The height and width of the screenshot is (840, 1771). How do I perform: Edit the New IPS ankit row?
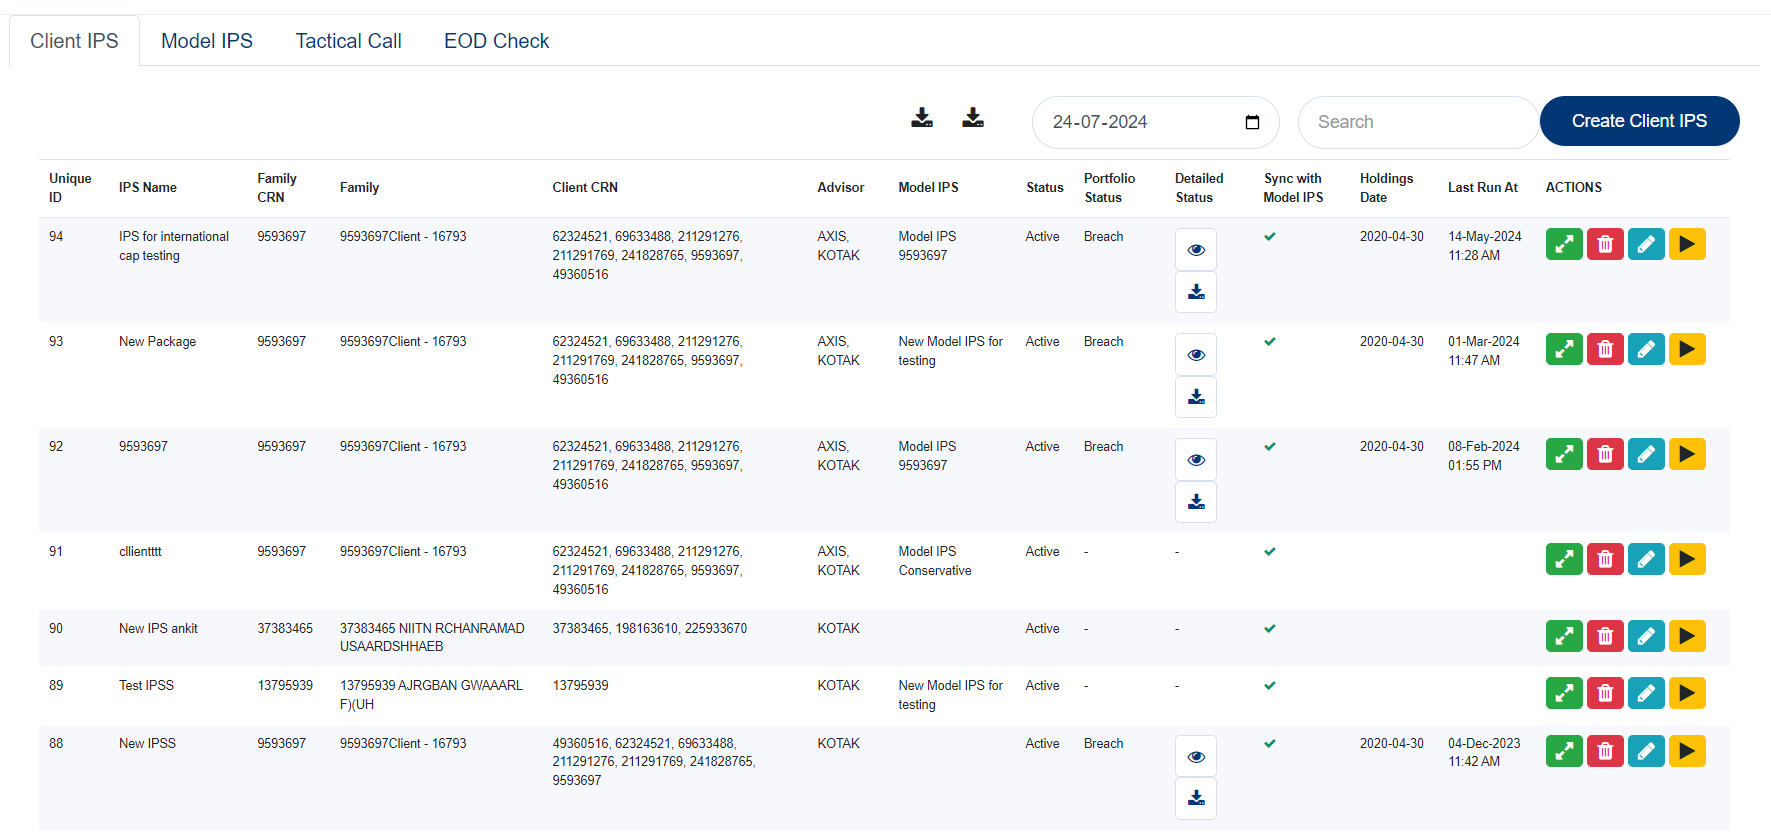(x=1646, y=636)
